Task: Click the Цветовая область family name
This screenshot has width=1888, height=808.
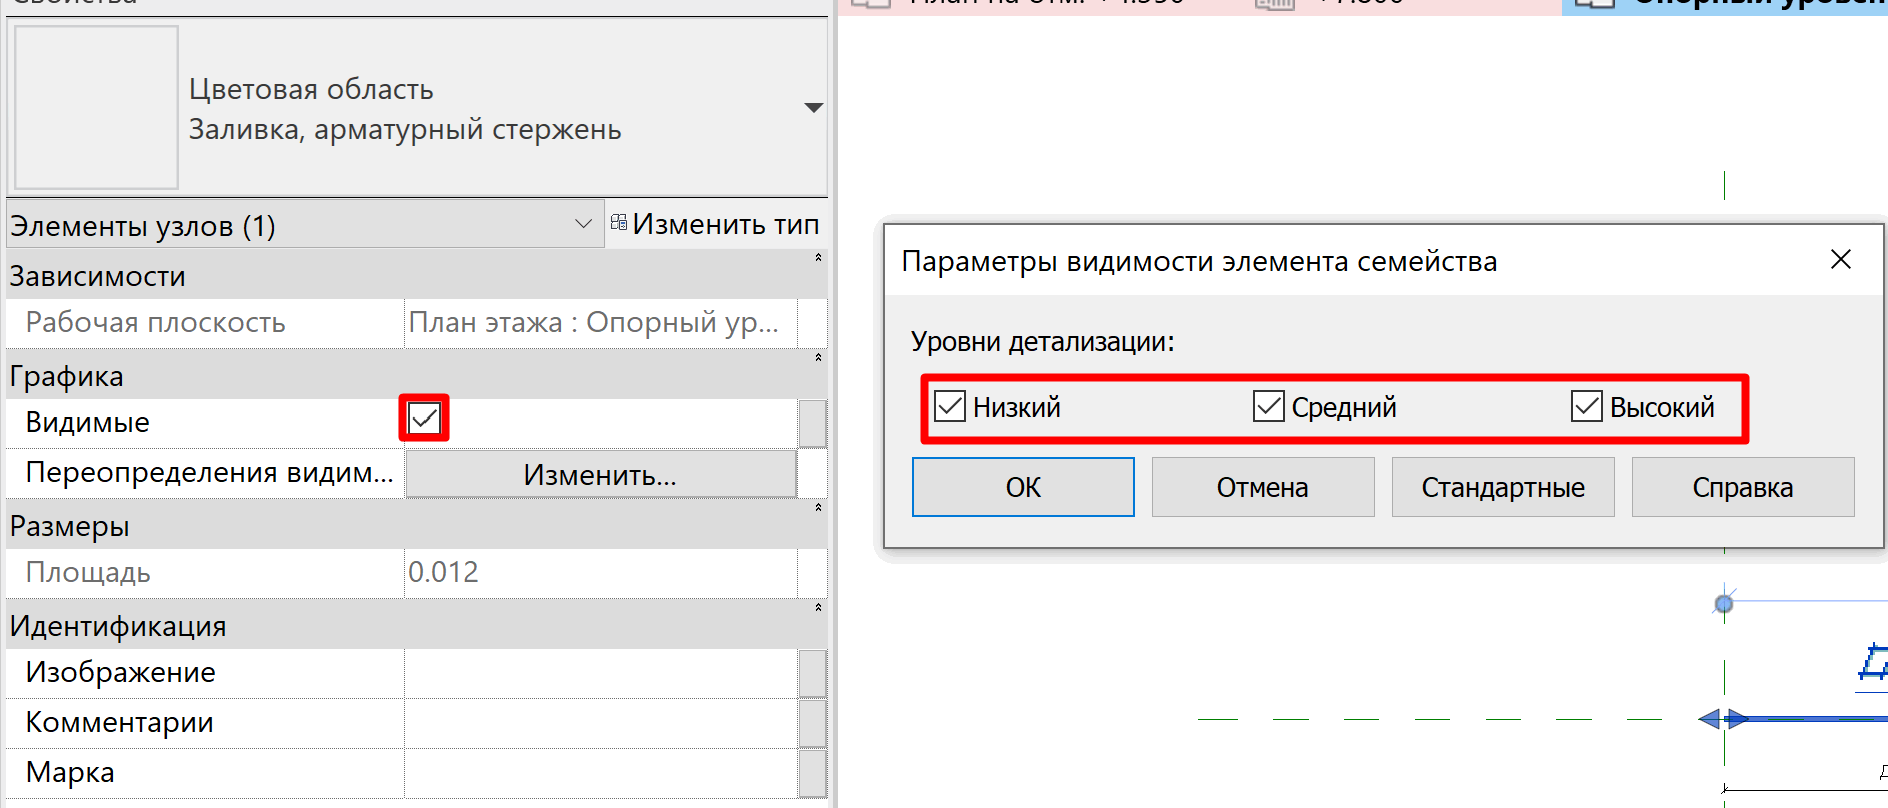Action: (311, 89)
